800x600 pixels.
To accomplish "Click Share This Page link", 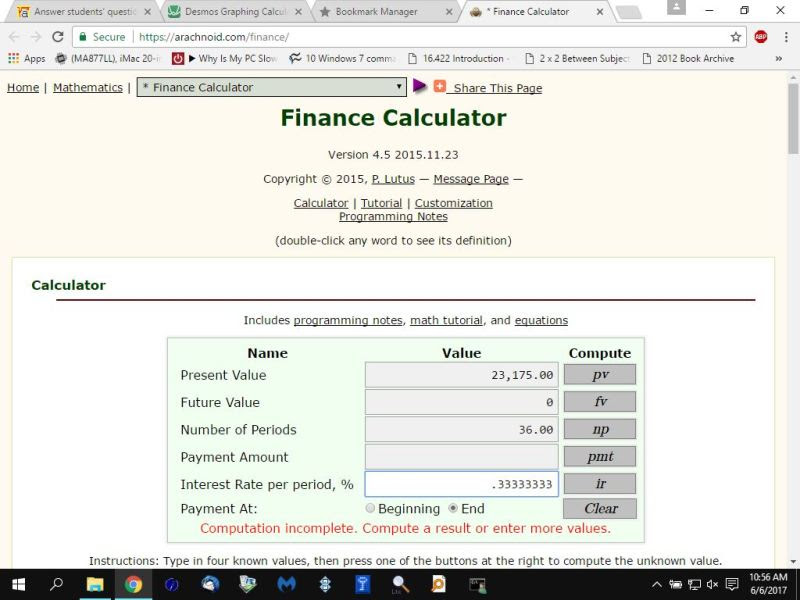I will 497,88.
